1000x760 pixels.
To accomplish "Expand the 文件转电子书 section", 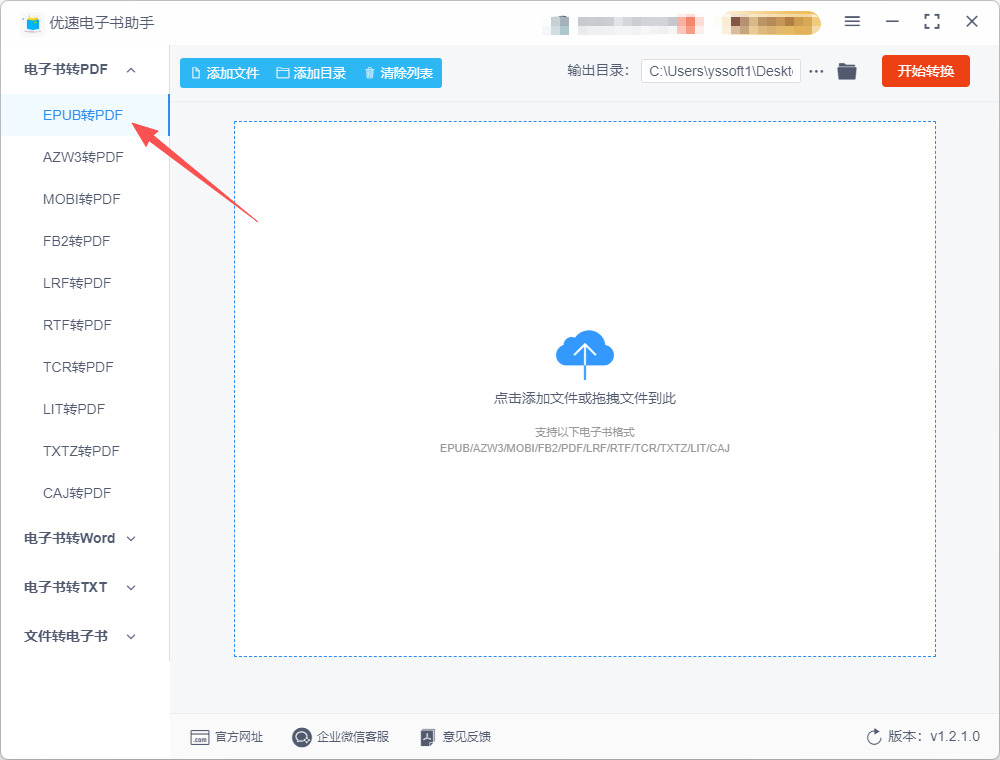I will 80,636.
